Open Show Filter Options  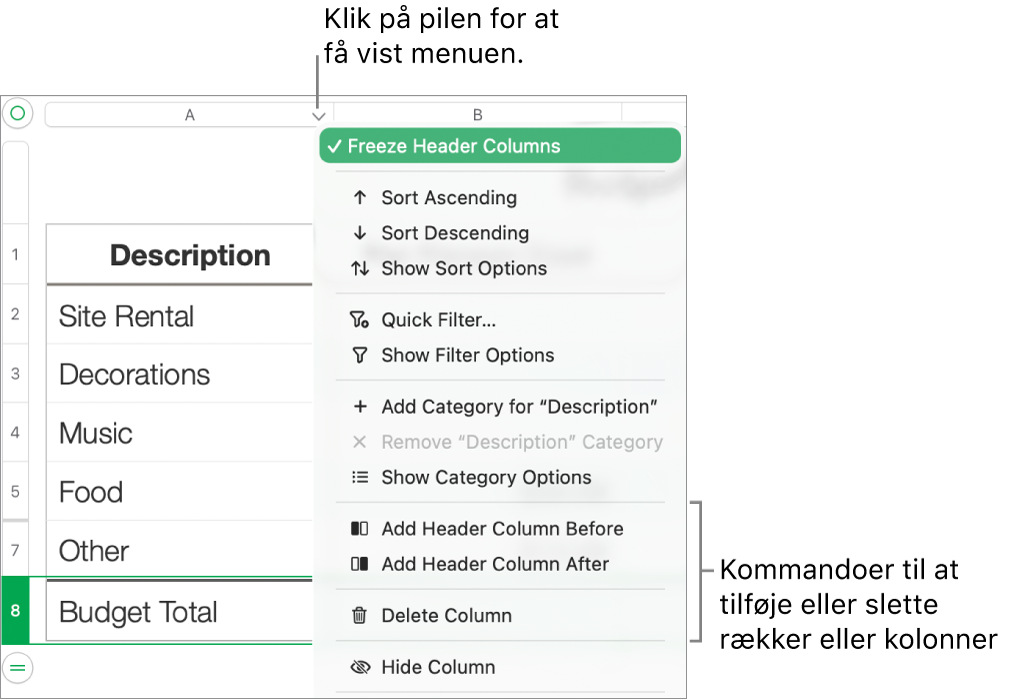pos(467,355)
